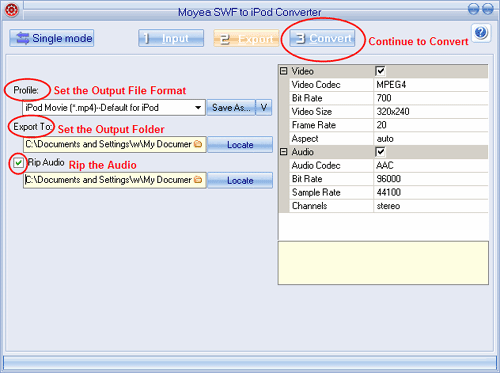Go to step 1 Input tab
The width and height of the screenshot is (500, 373).
click(x=171, y=38)
